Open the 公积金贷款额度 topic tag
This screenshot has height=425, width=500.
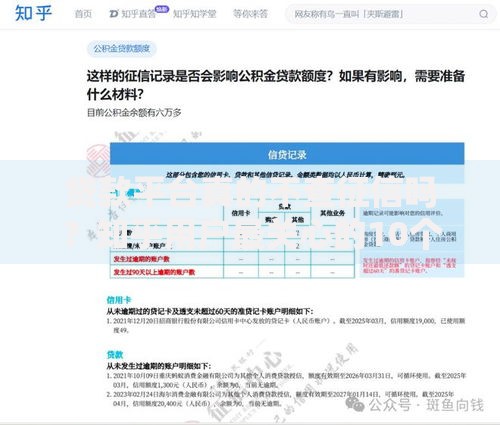pyautogui.click(x=122, y=49)
